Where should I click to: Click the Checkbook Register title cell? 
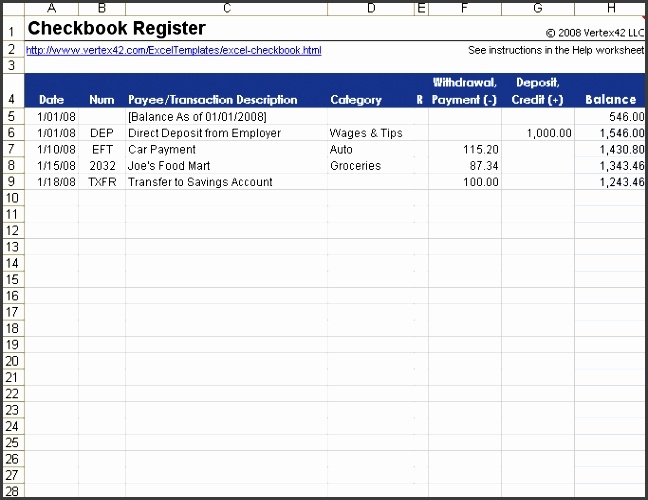tap(117, 29)
